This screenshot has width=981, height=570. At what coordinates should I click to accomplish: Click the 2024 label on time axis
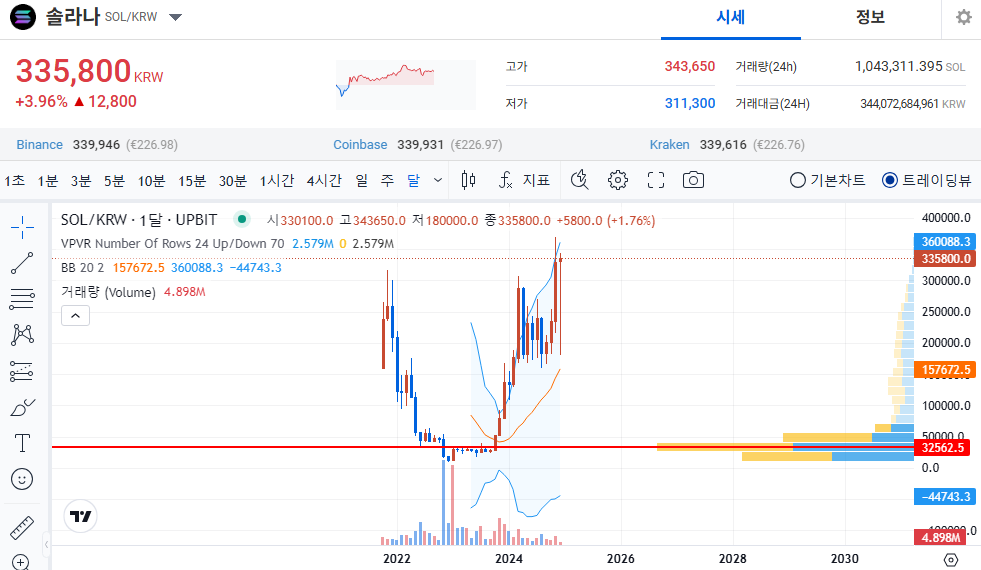(509, 559)
